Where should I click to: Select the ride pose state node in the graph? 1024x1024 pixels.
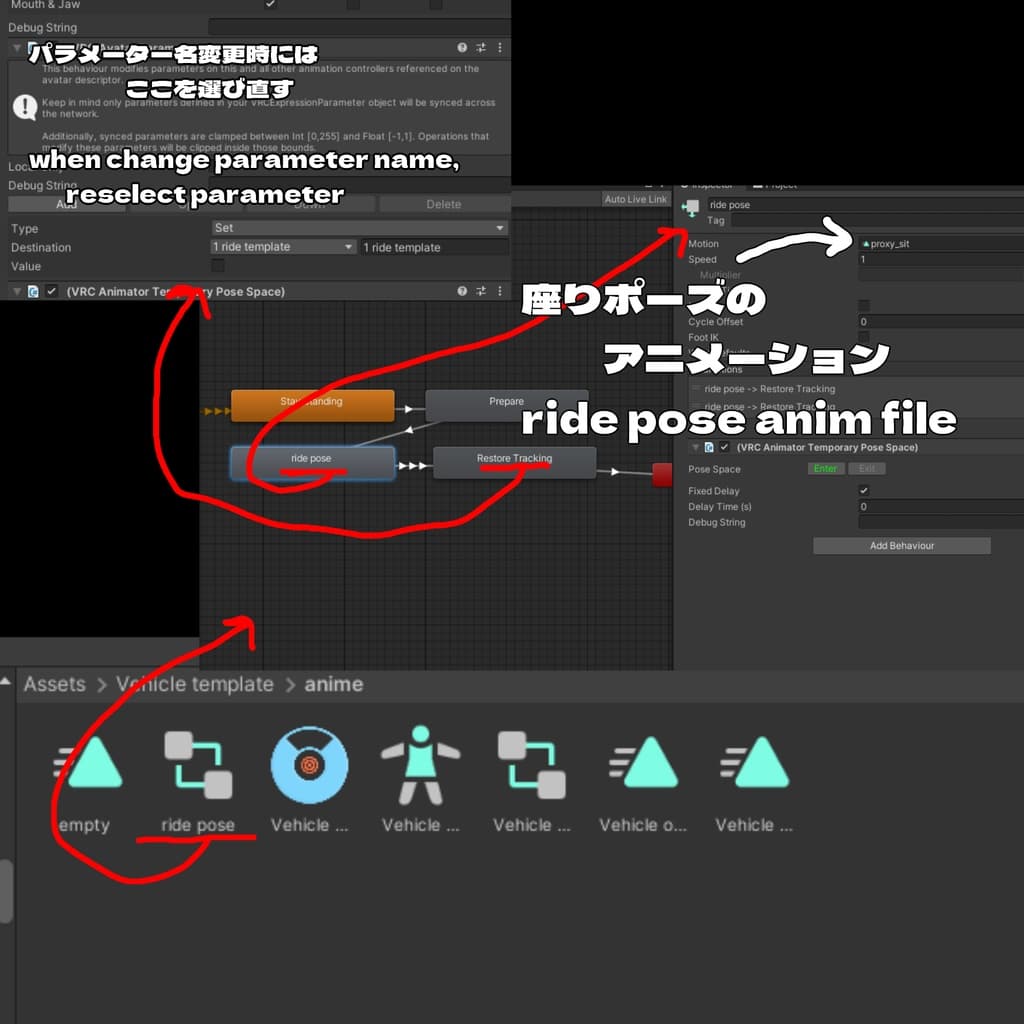[x=312, y=461]
